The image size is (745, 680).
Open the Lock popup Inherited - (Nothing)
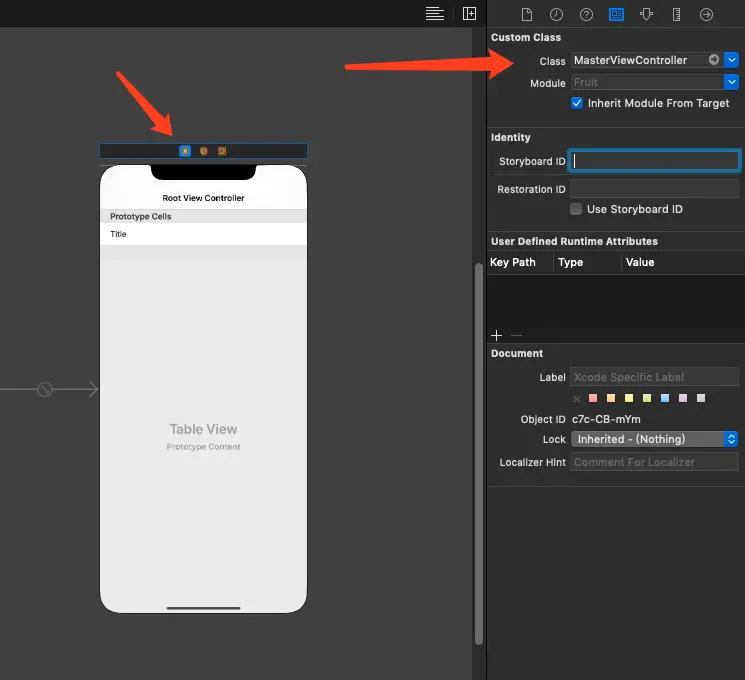point(655,439)
